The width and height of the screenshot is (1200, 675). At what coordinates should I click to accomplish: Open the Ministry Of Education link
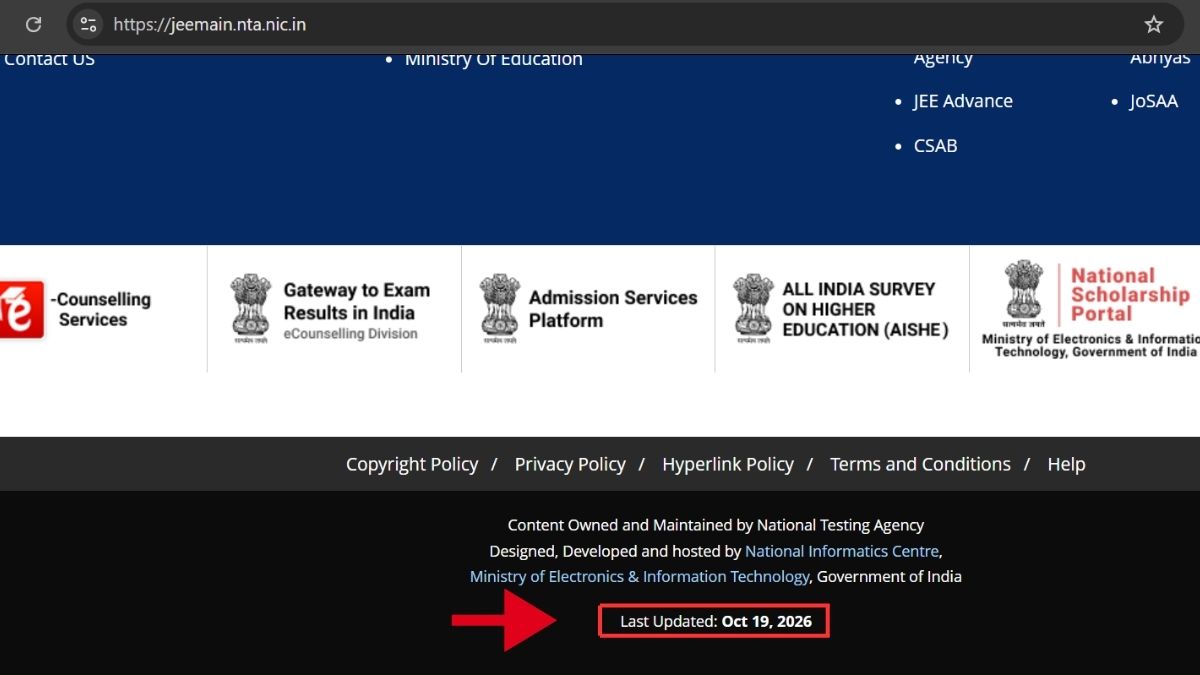[x=493, y=59]
